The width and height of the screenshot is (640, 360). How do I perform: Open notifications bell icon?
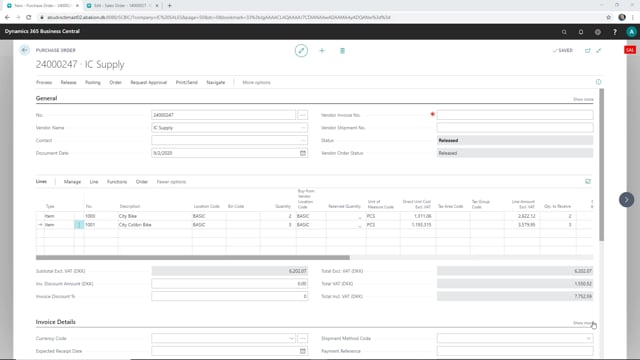click(x=581, y=32)
